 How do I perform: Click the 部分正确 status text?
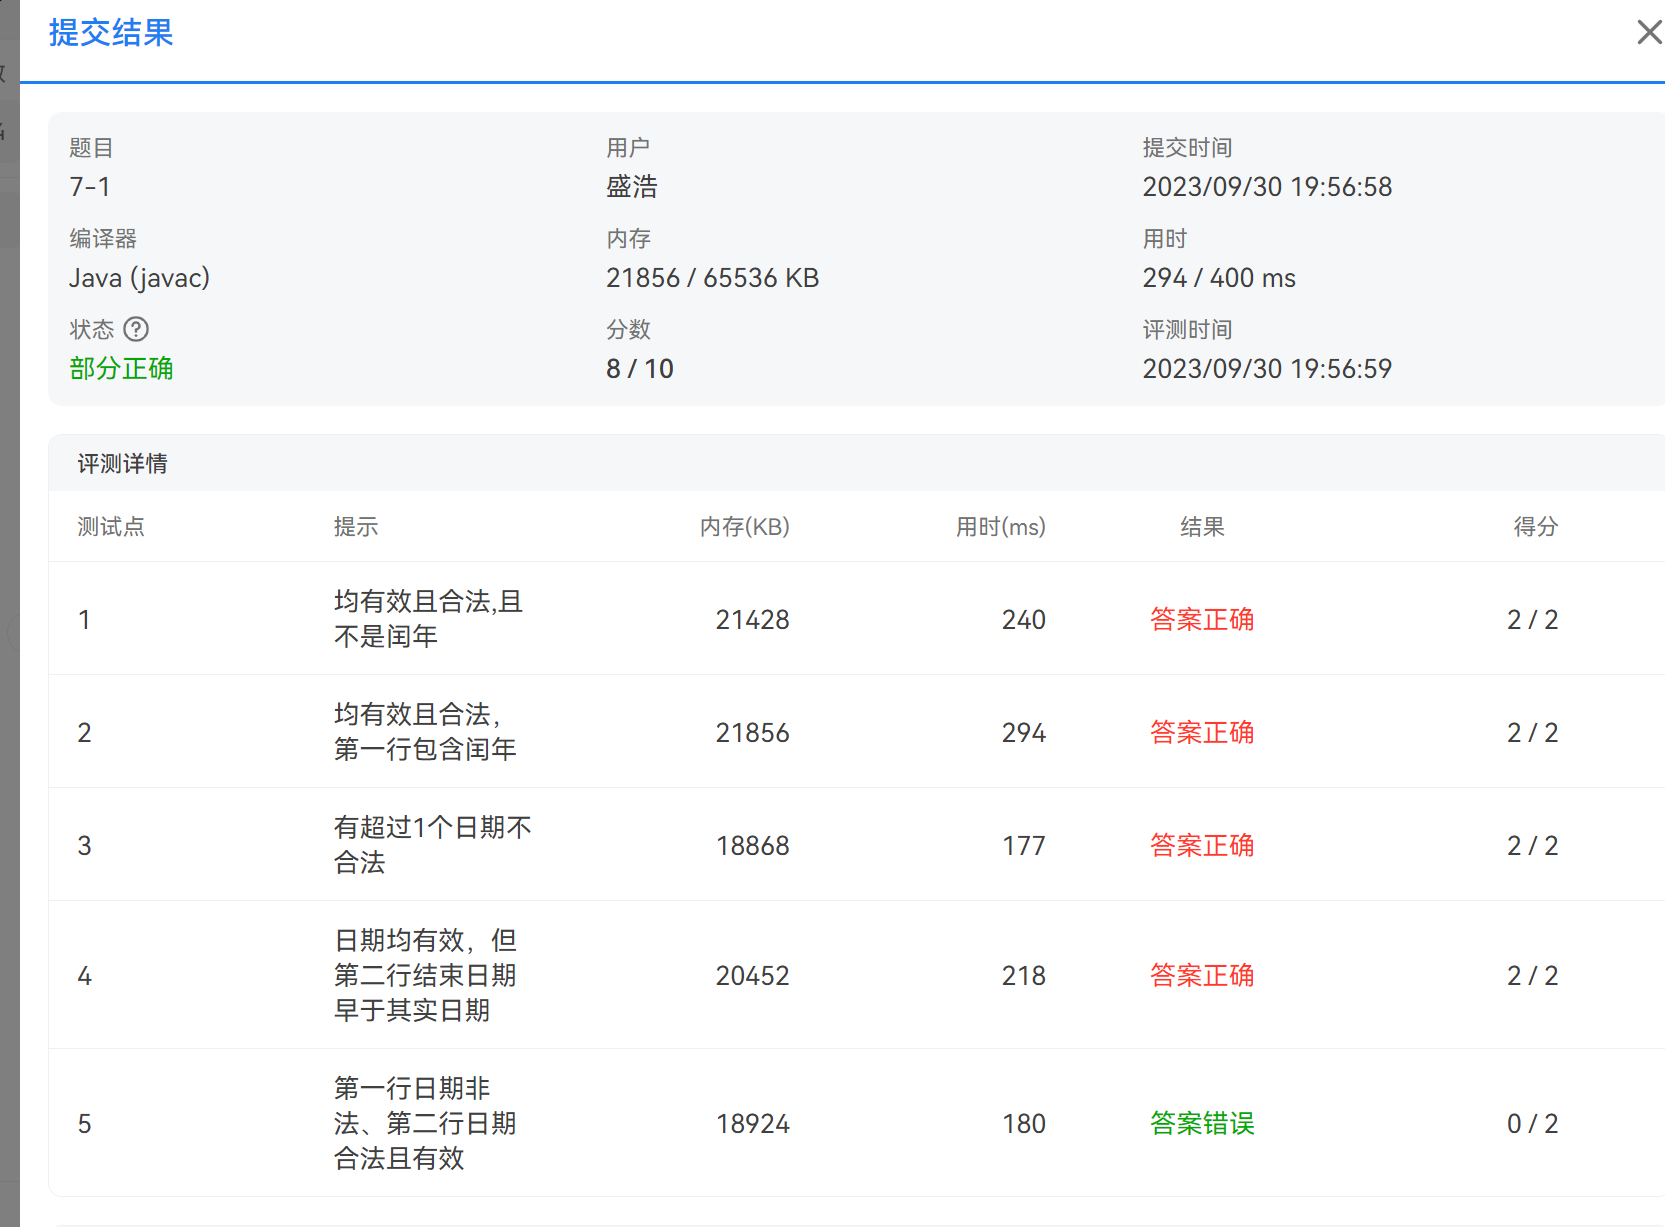(121, 369)
